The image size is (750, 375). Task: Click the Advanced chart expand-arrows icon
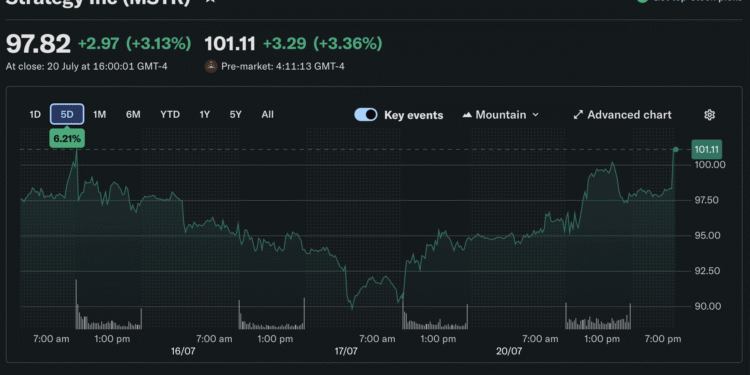578,115
